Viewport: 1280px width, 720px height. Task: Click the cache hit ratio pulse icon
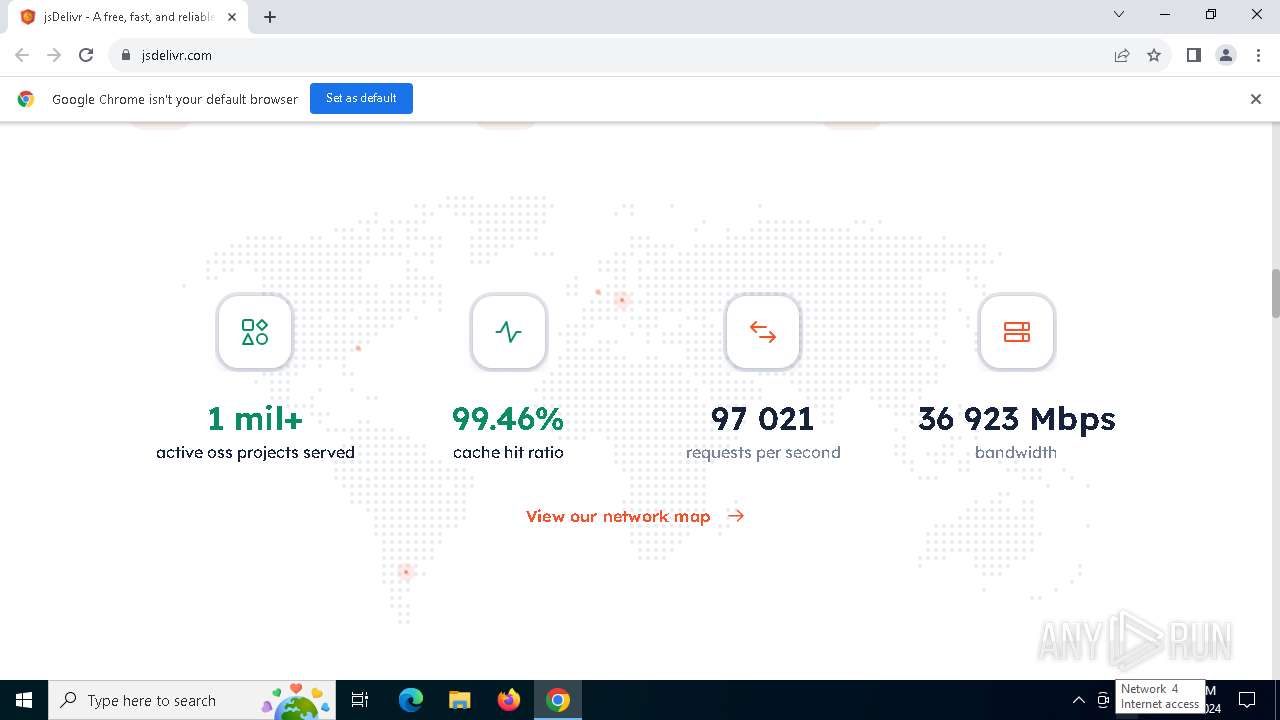509,332
